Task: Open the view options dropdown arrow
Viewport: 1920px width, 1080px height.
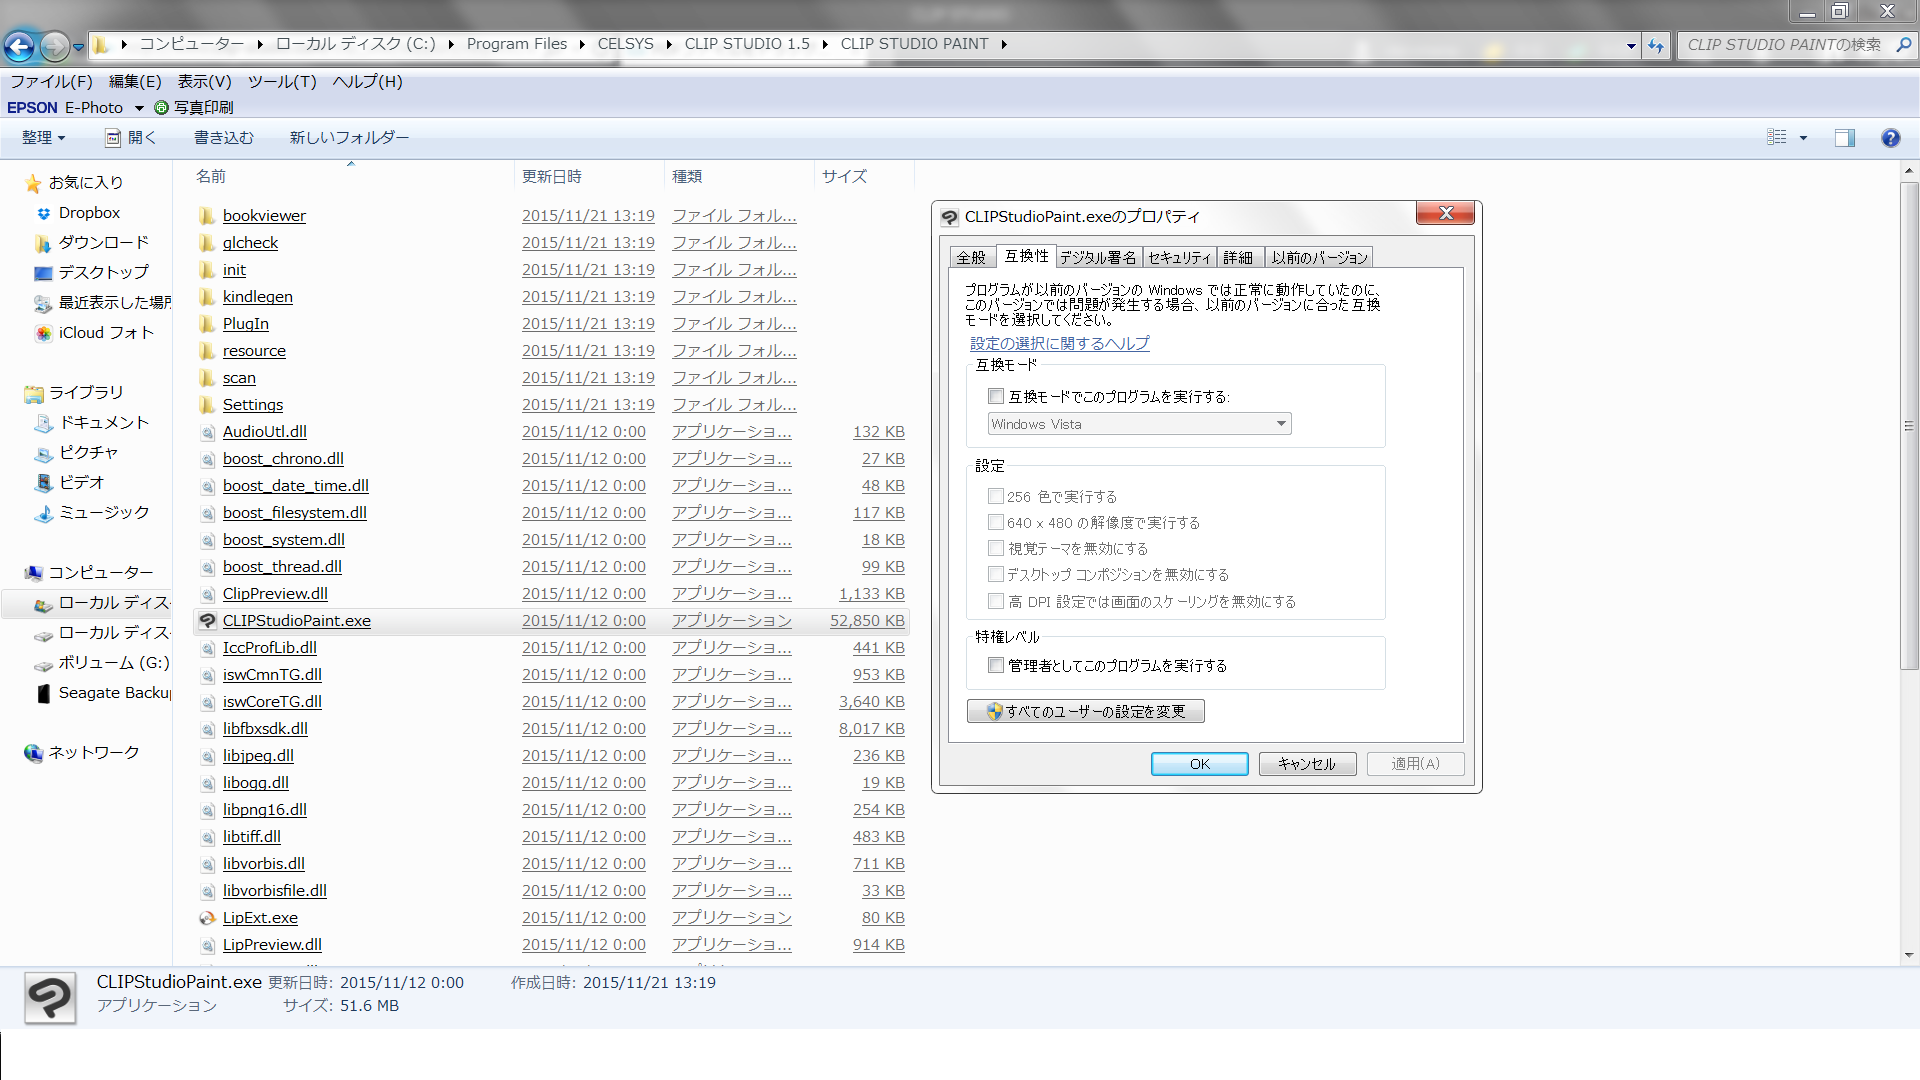Action: coord(1803,138)
